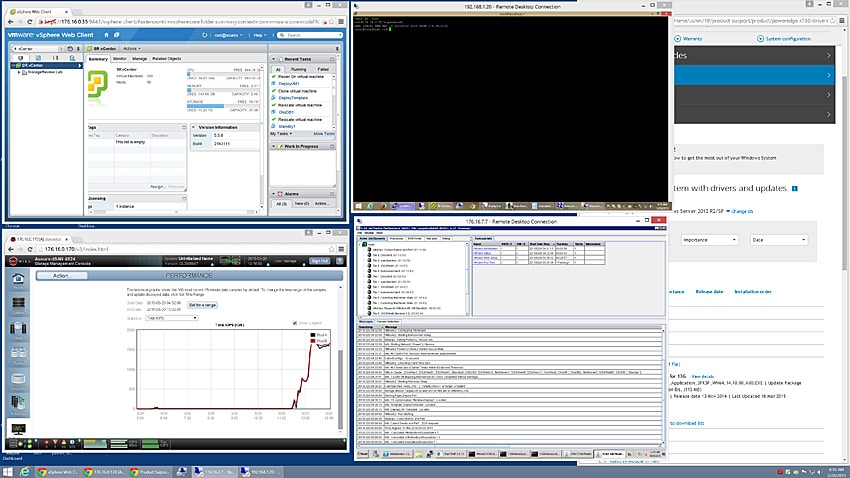Open the logged-in user dropdown in vSphere
This screenshot has height=478, width=850.
pos(228,35)
